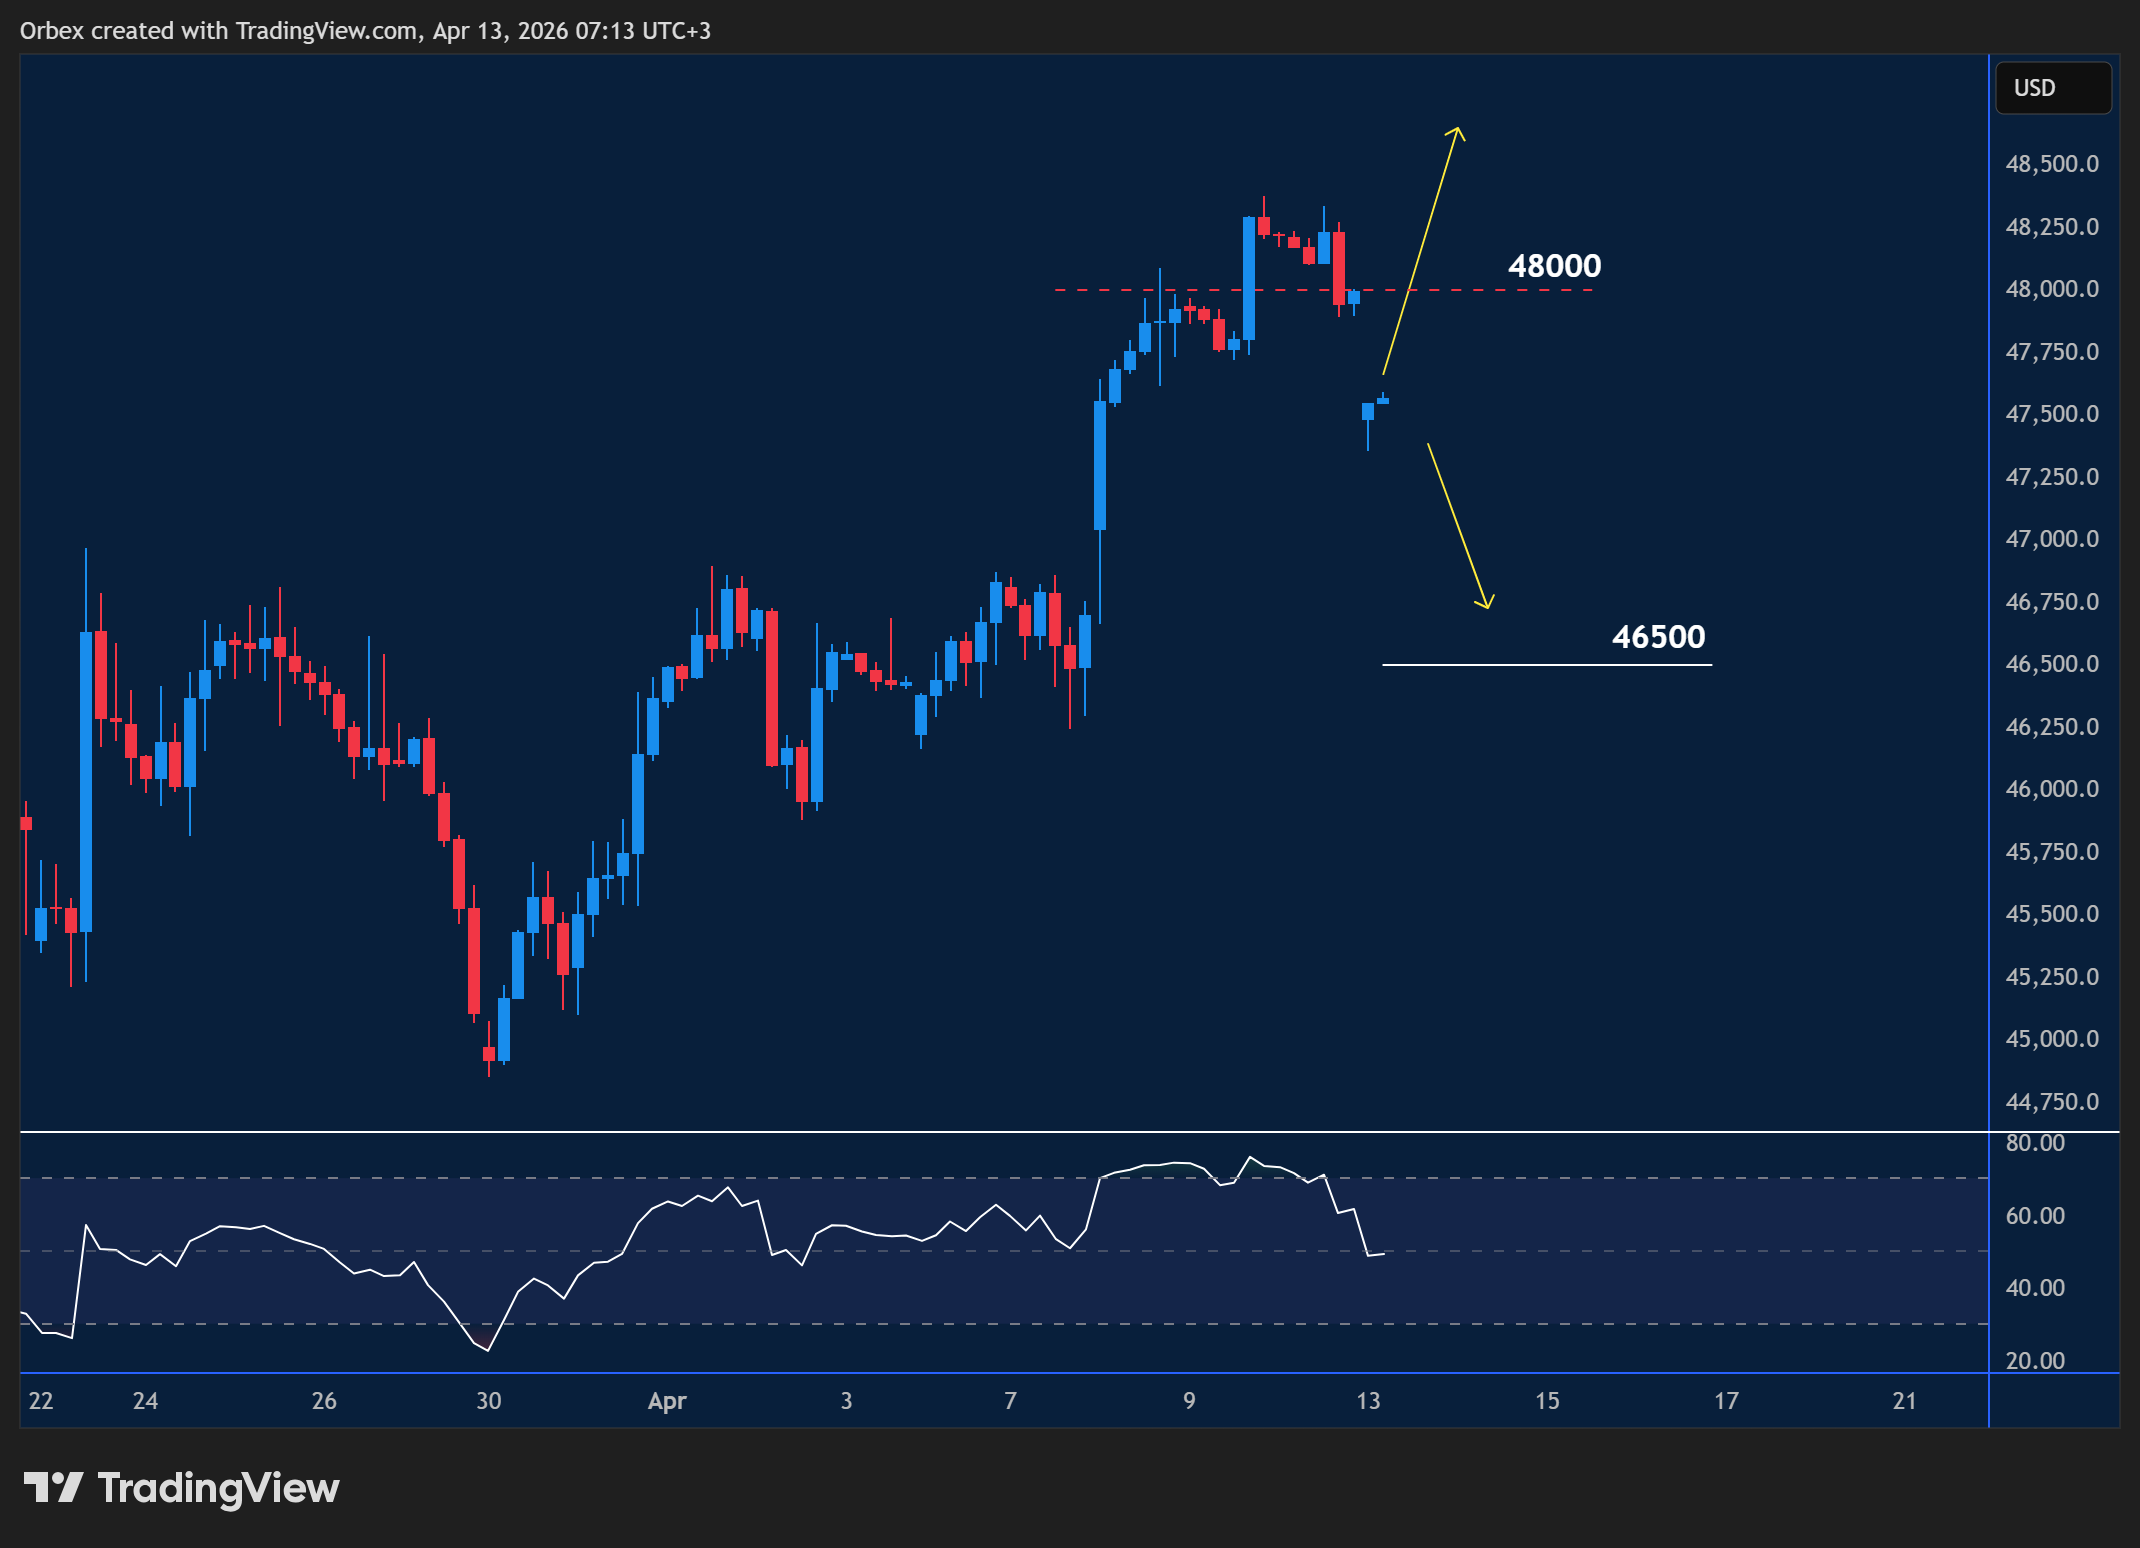Click the Apr date label on axis
Viewport: 2140px width, 1548px height.
click(667, 1401)
